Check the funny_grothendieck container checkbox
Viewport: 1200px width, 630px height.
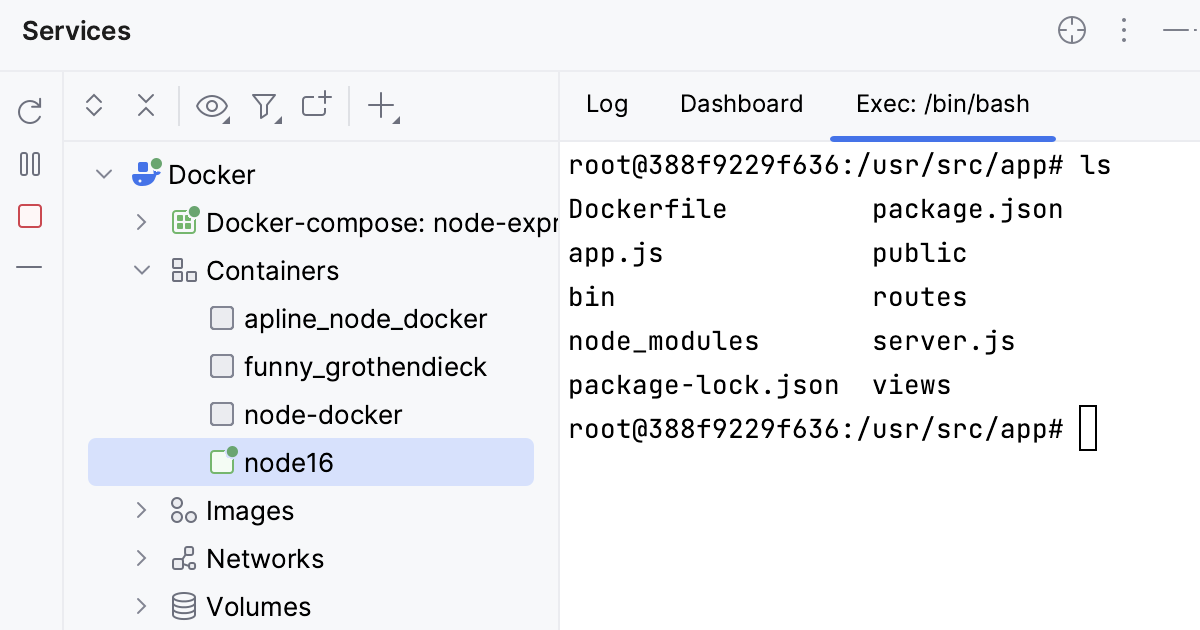click(x=221, y=366)
